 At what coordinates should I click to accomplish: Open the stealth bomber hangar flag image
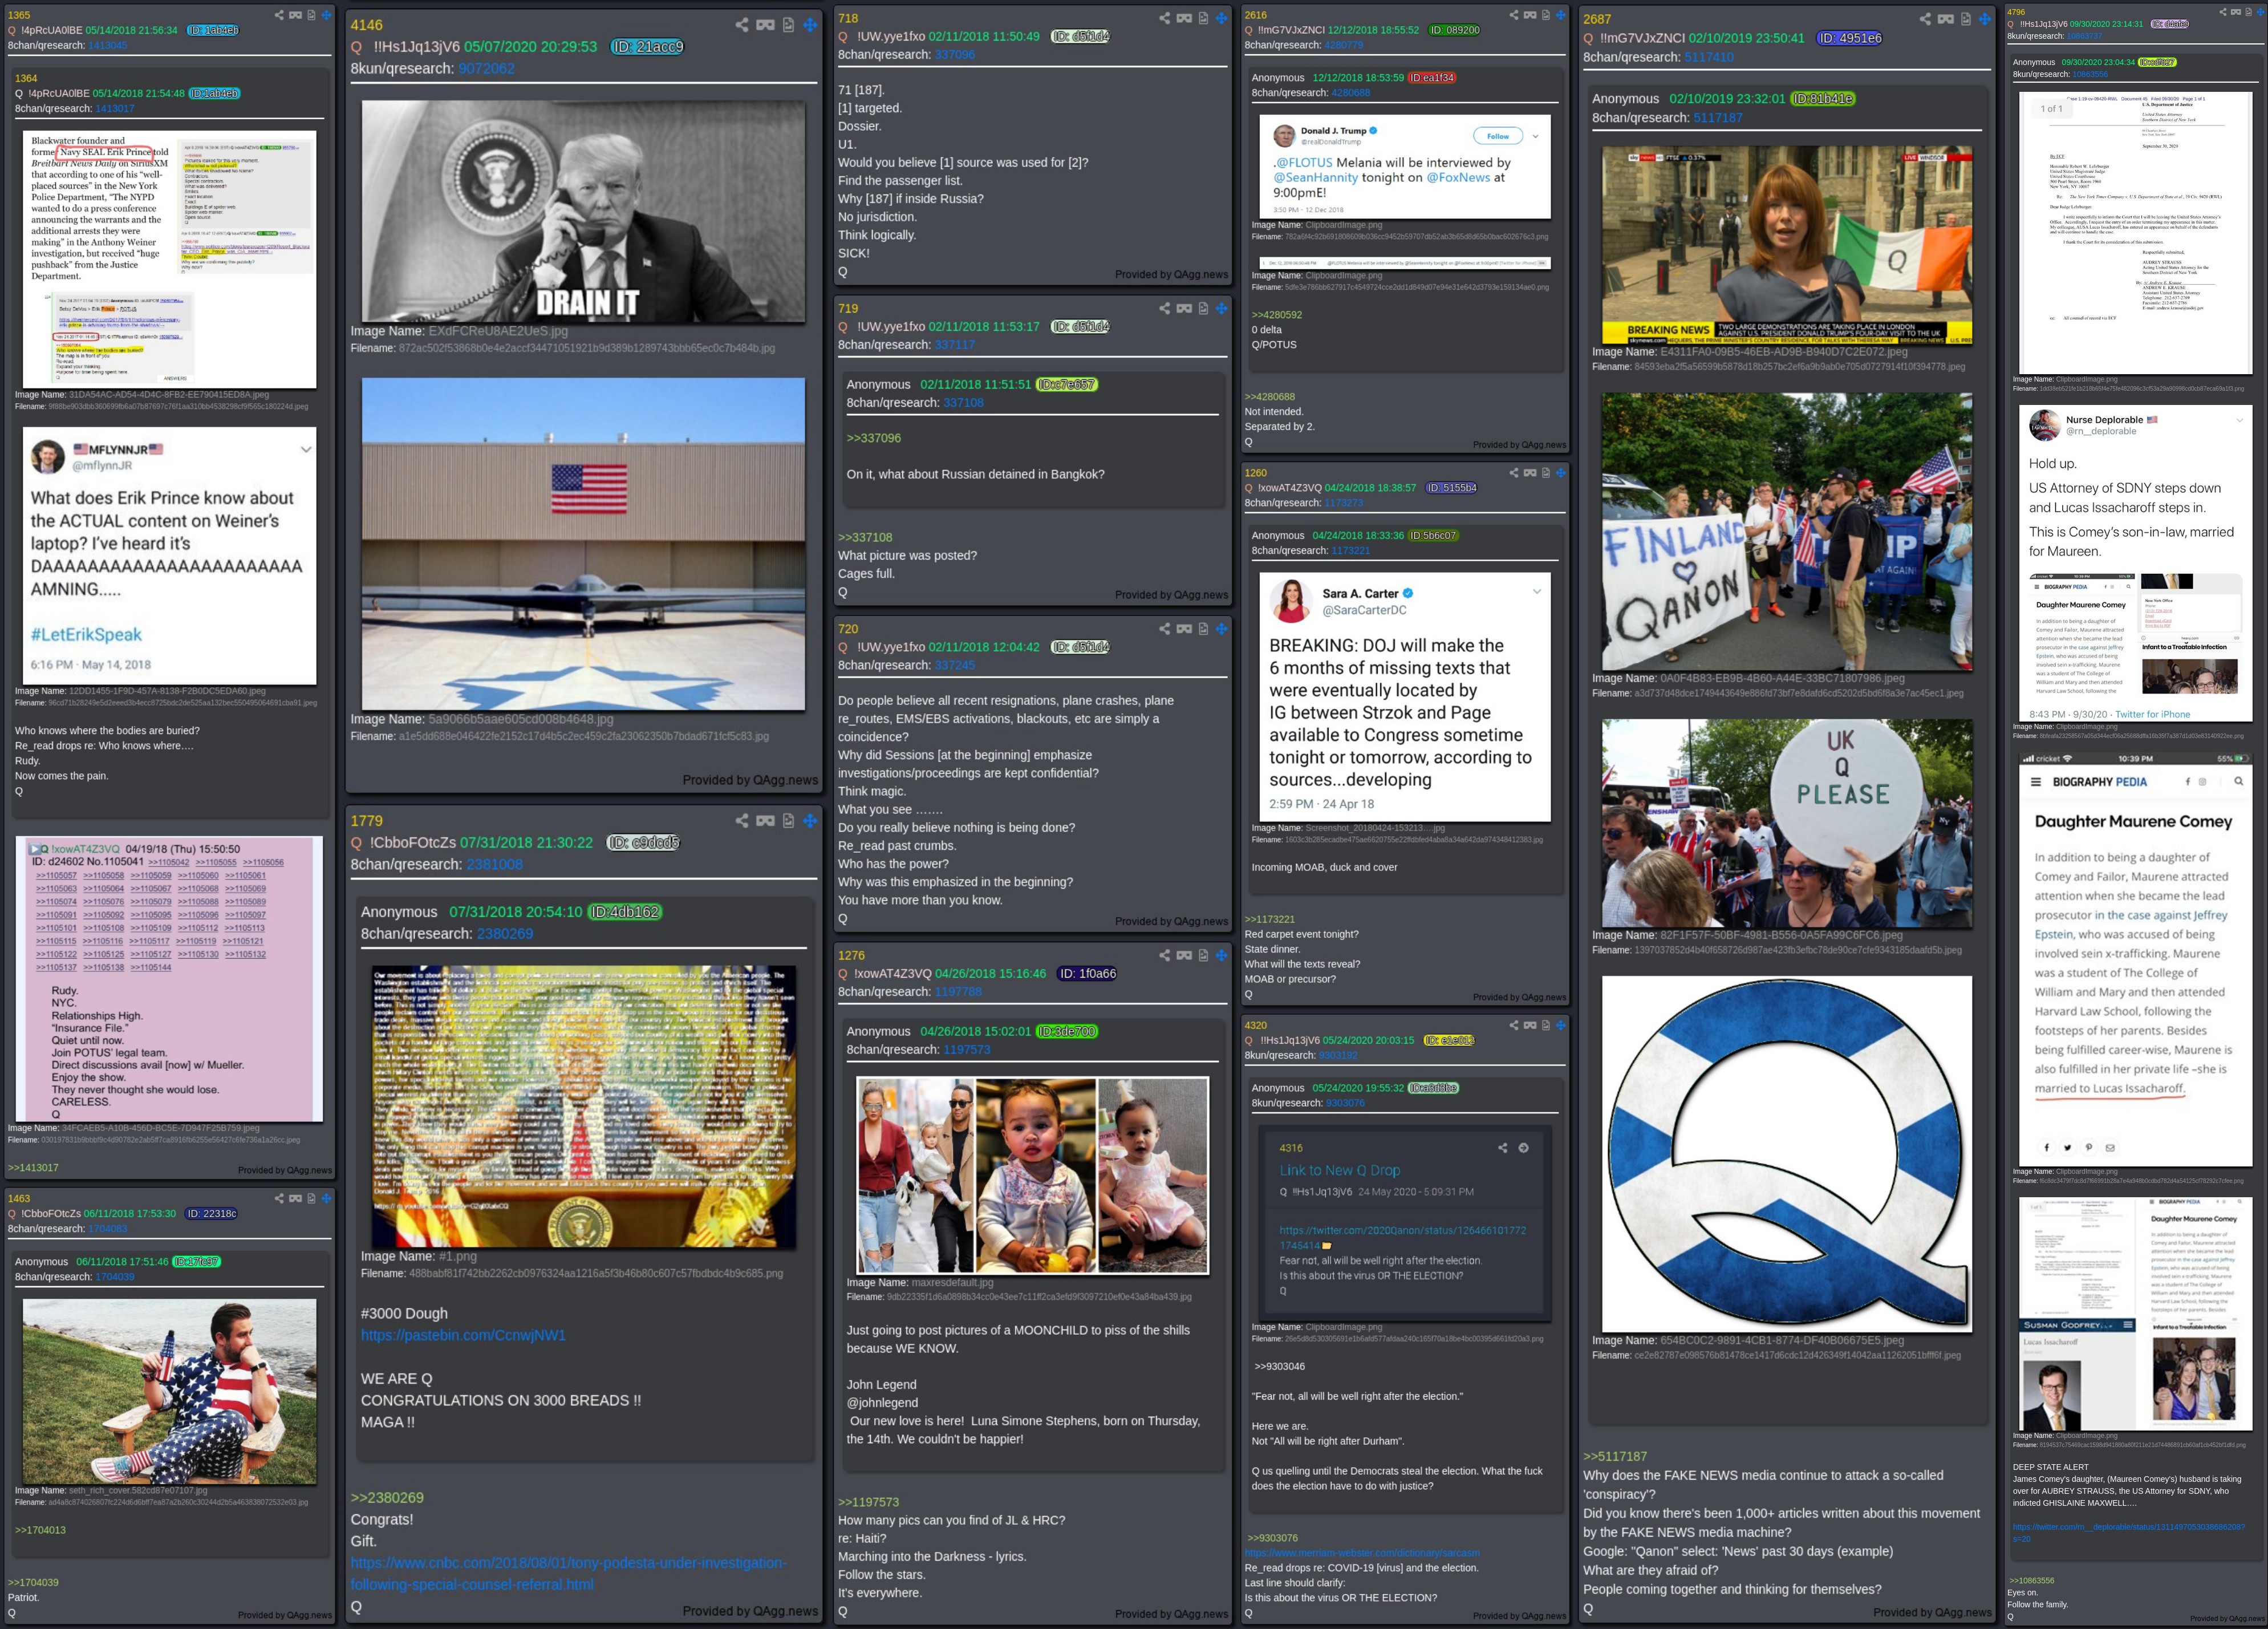pyautogui.click(x=583, y=544)
